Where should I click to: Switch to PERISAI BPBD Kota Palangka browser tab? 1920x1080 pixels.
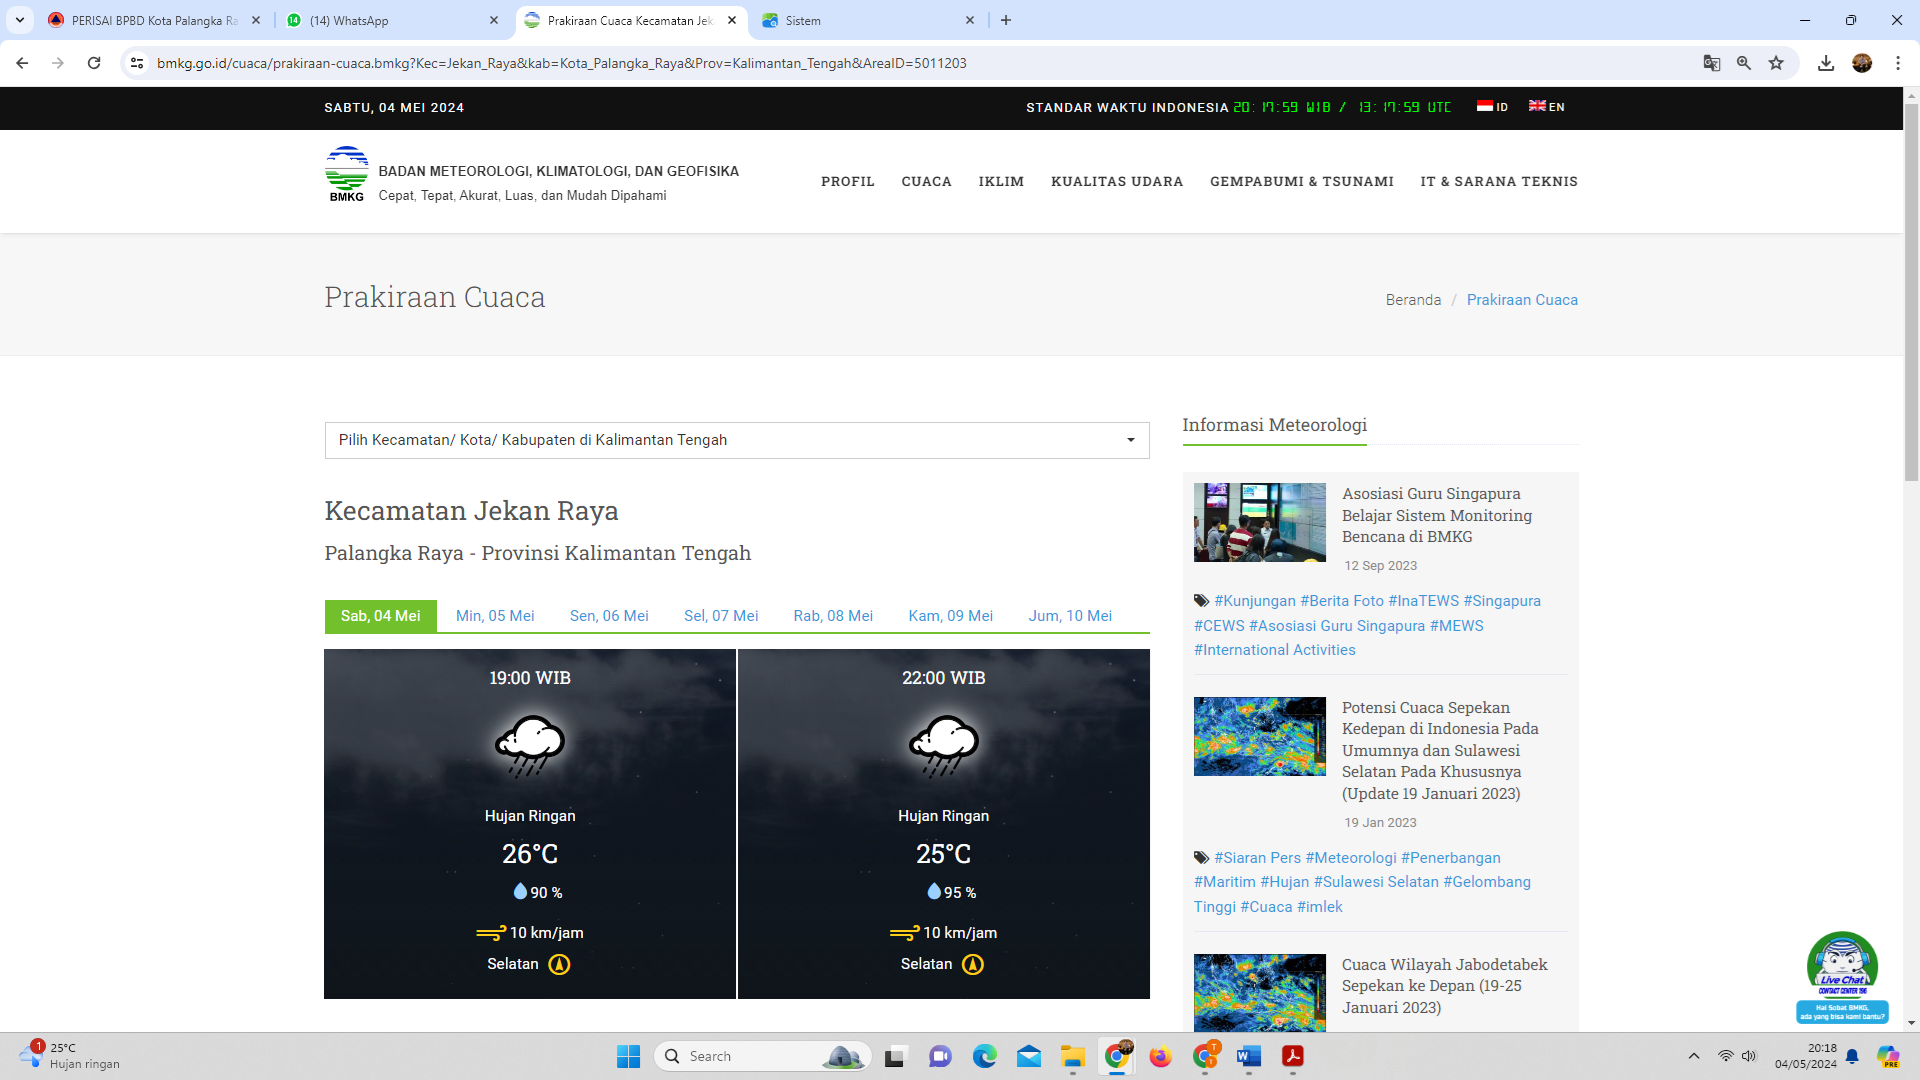[154, 20]
